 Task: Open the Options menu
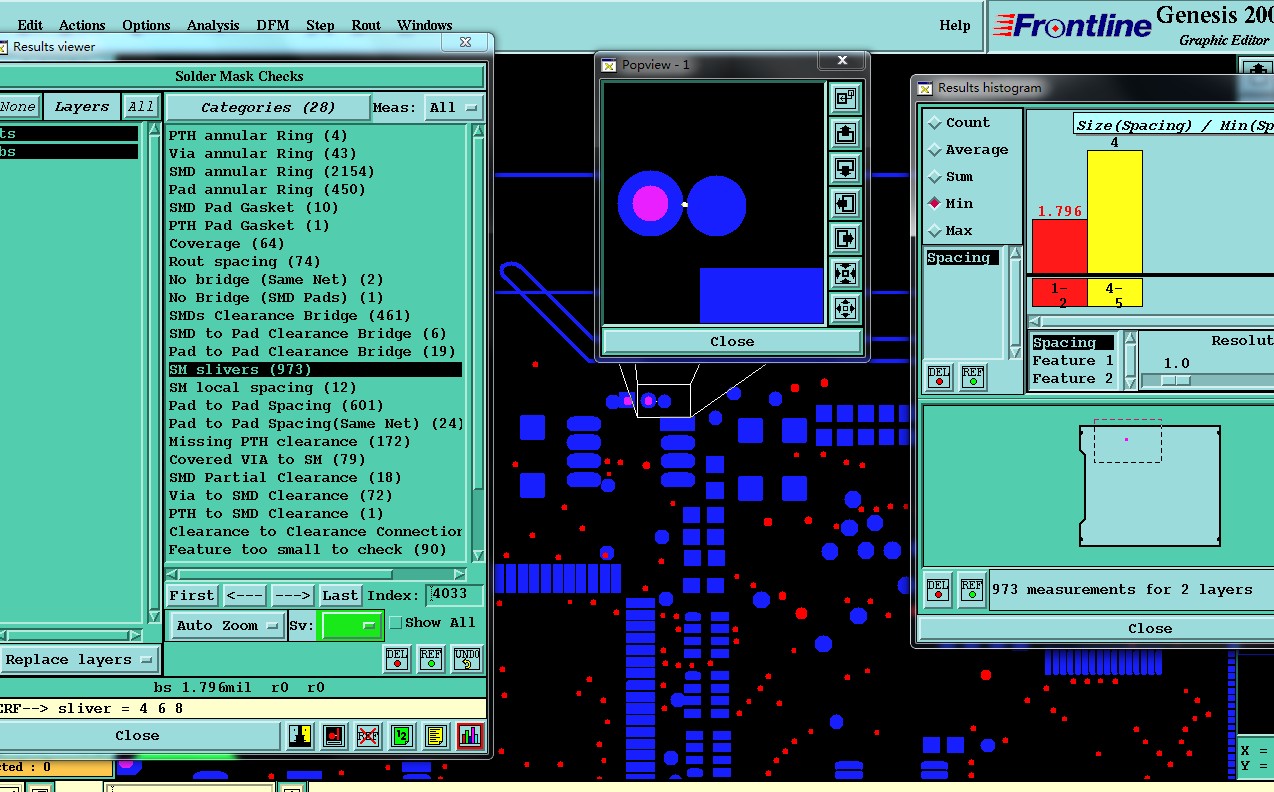click(146, 25)
